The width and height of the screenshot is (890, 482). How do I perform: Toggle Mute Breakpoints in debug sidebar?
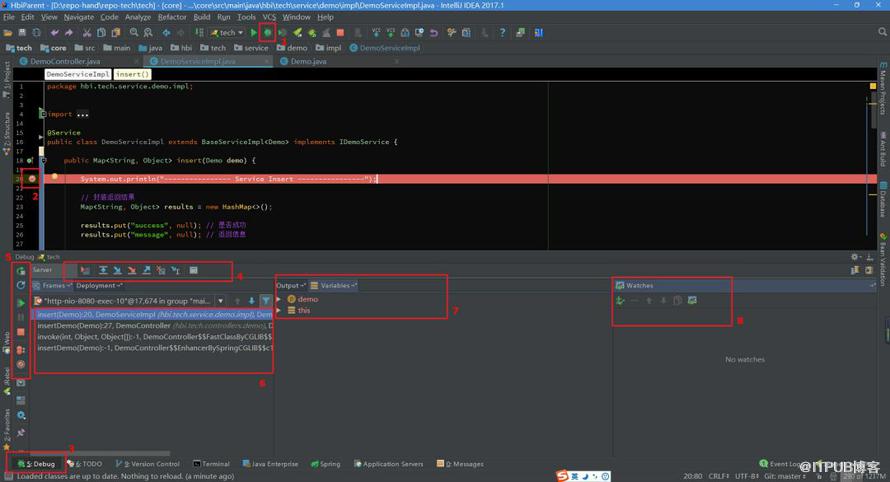21,364
